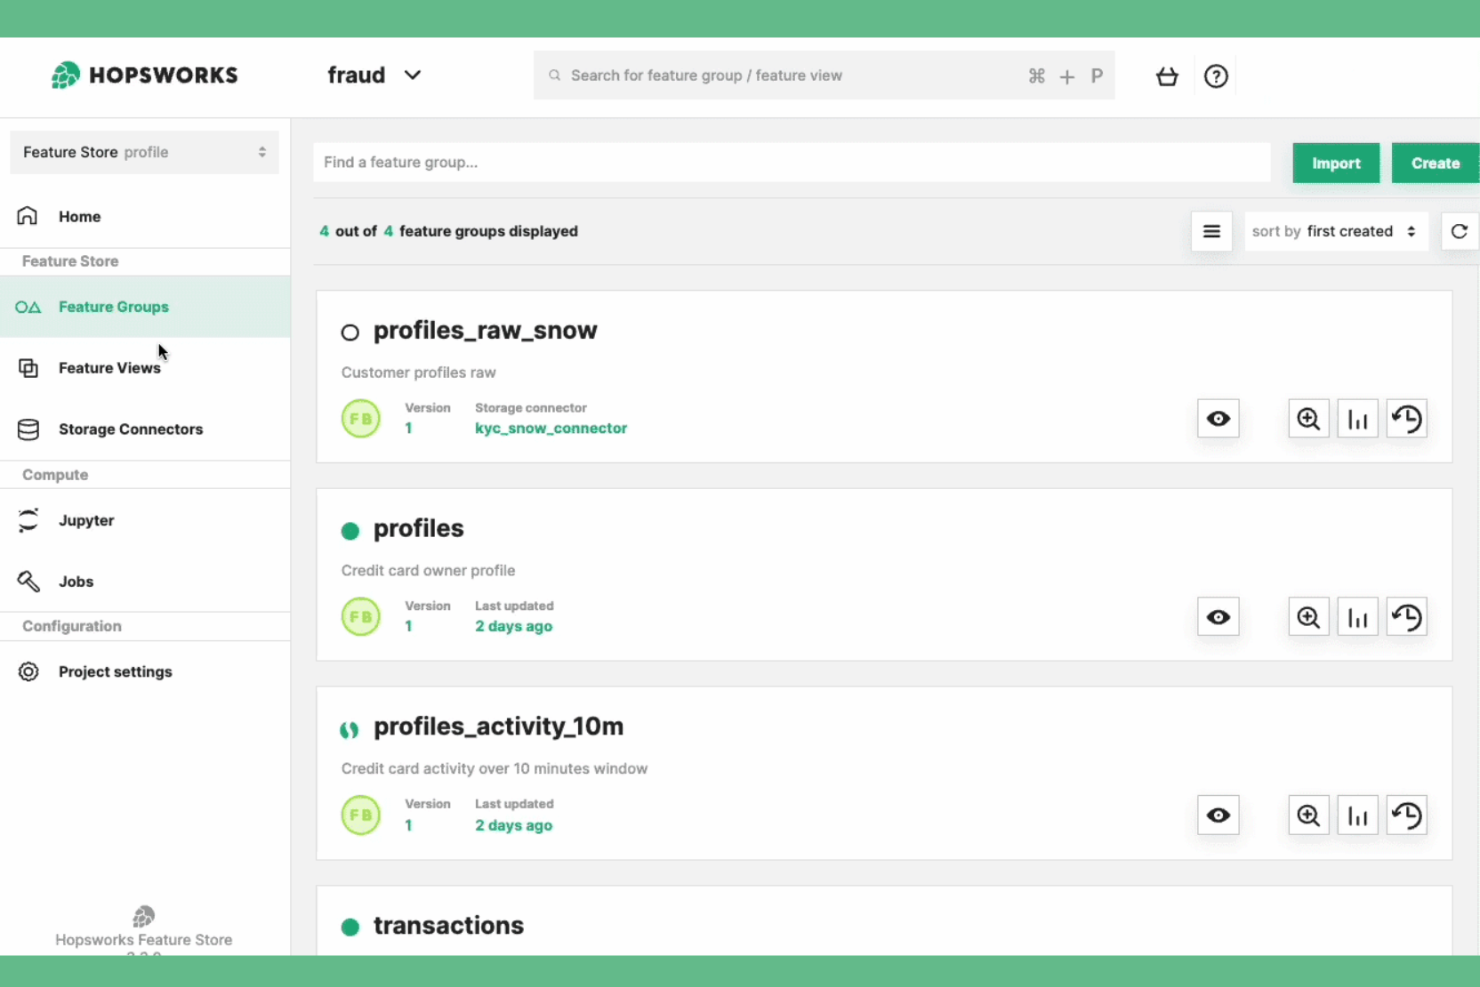1480x987 pixels.
Task: Open Project settings in sidebar
Action: pyautogui.click(x=145, y=672)
